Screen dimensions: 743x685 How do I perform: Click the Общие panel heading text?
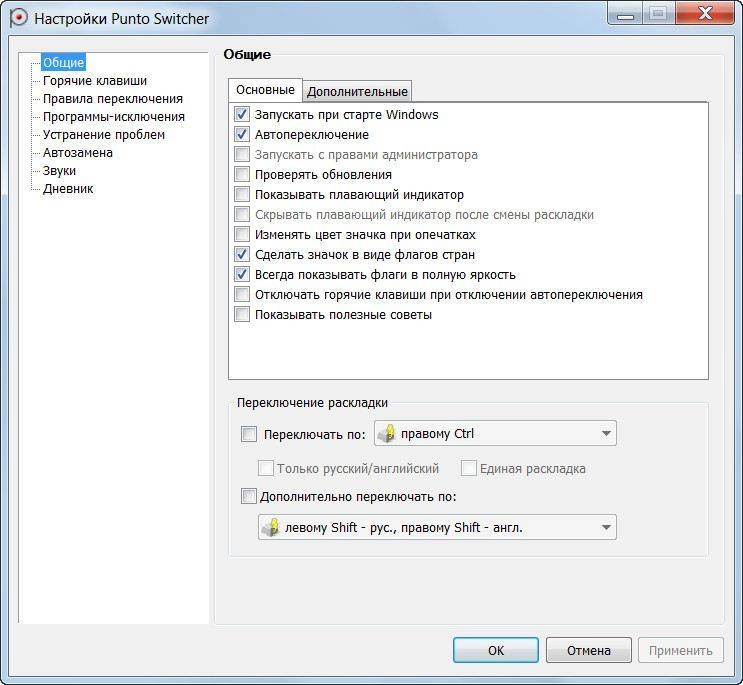(x=247, y=54)
